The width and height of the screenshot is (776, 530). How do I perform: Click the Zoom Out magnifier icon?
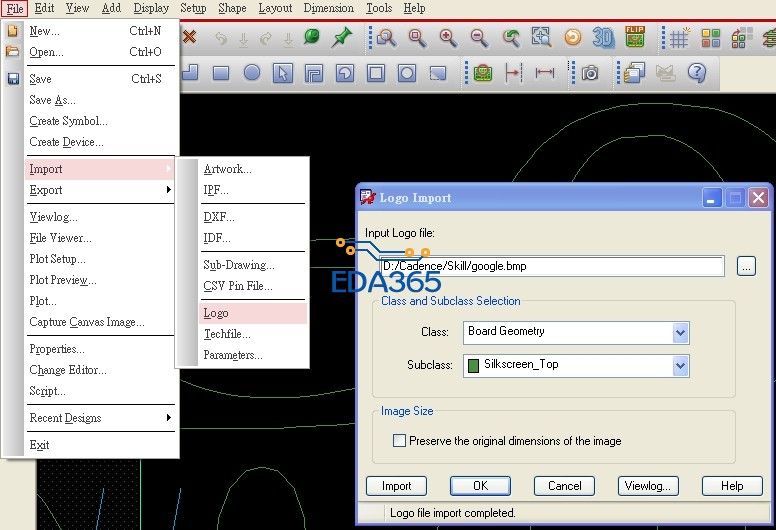[479, 38]
